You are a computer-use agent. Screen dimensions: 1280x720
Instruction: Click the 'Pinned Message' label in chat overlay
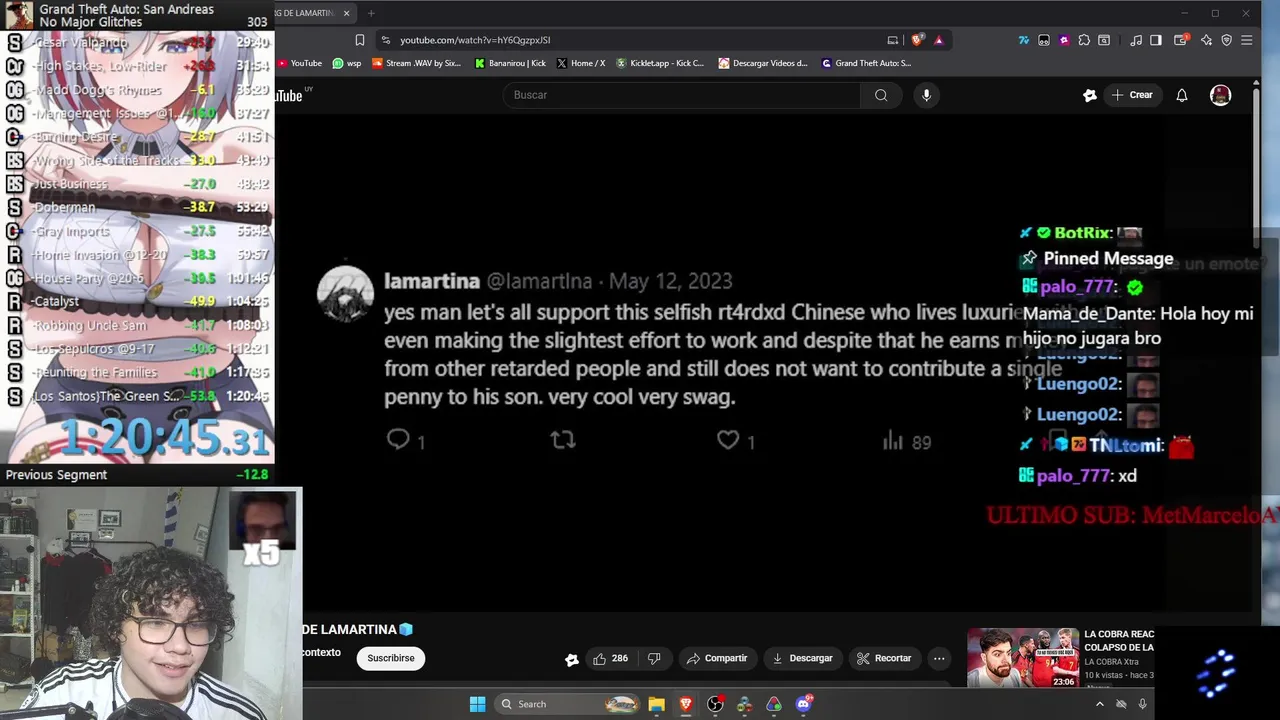click(1108, 259)
